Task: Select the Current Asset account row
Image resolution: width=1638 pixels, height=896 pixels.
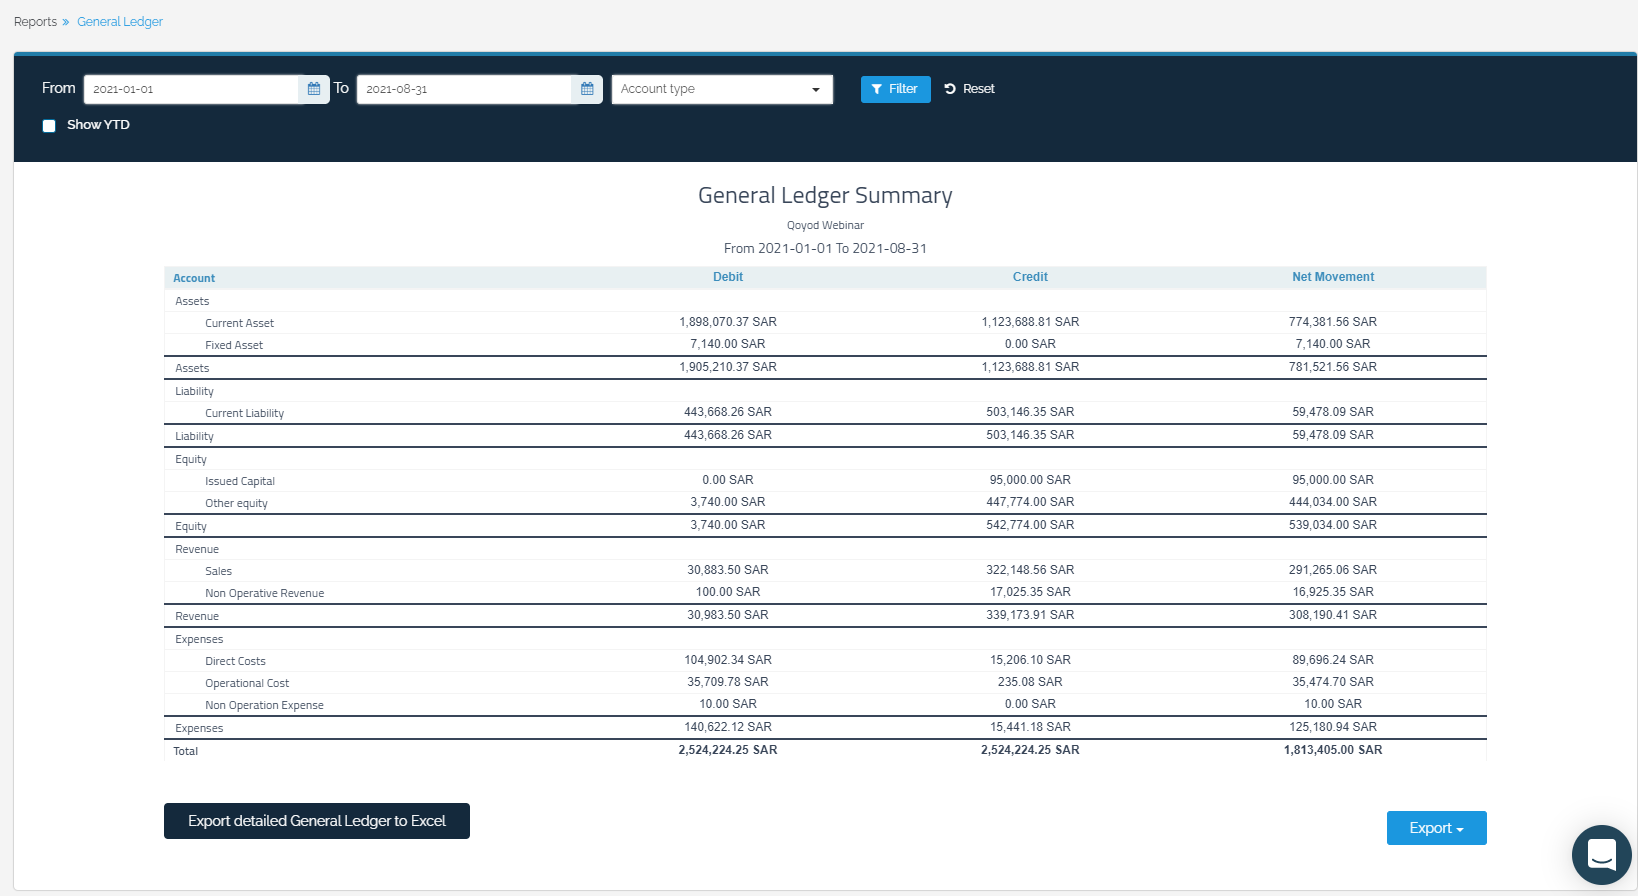Action: coord(239,323)
